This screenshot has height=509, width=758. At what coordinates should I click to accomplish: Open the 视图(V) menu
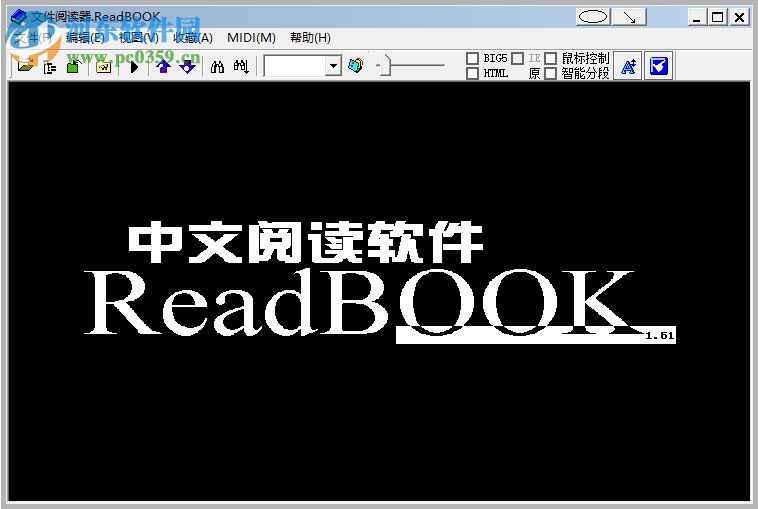tap(139, 38)
